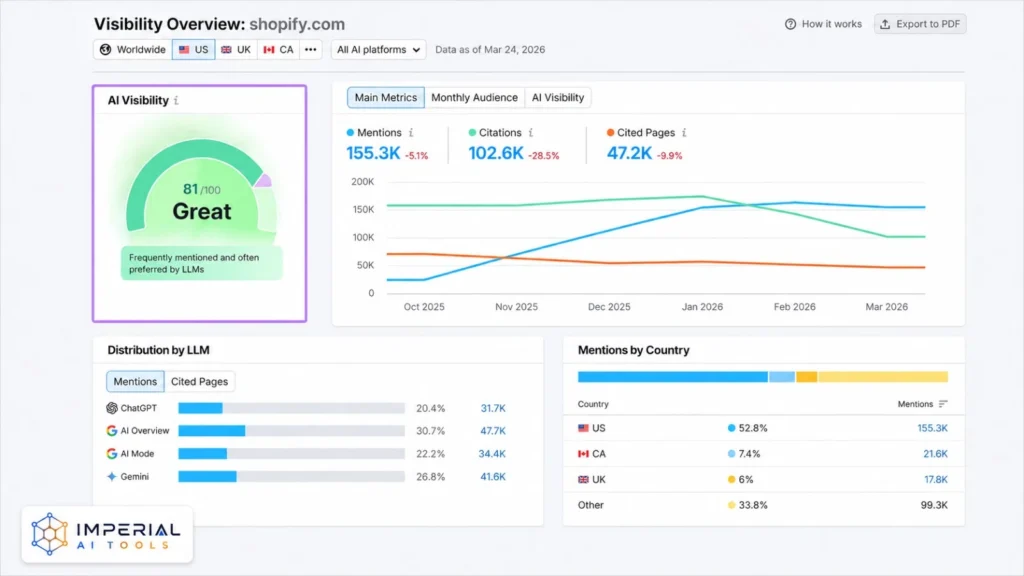Click the UK flag in country table
The width and height of the screenshot is (1024, 576).
[583, 479]
